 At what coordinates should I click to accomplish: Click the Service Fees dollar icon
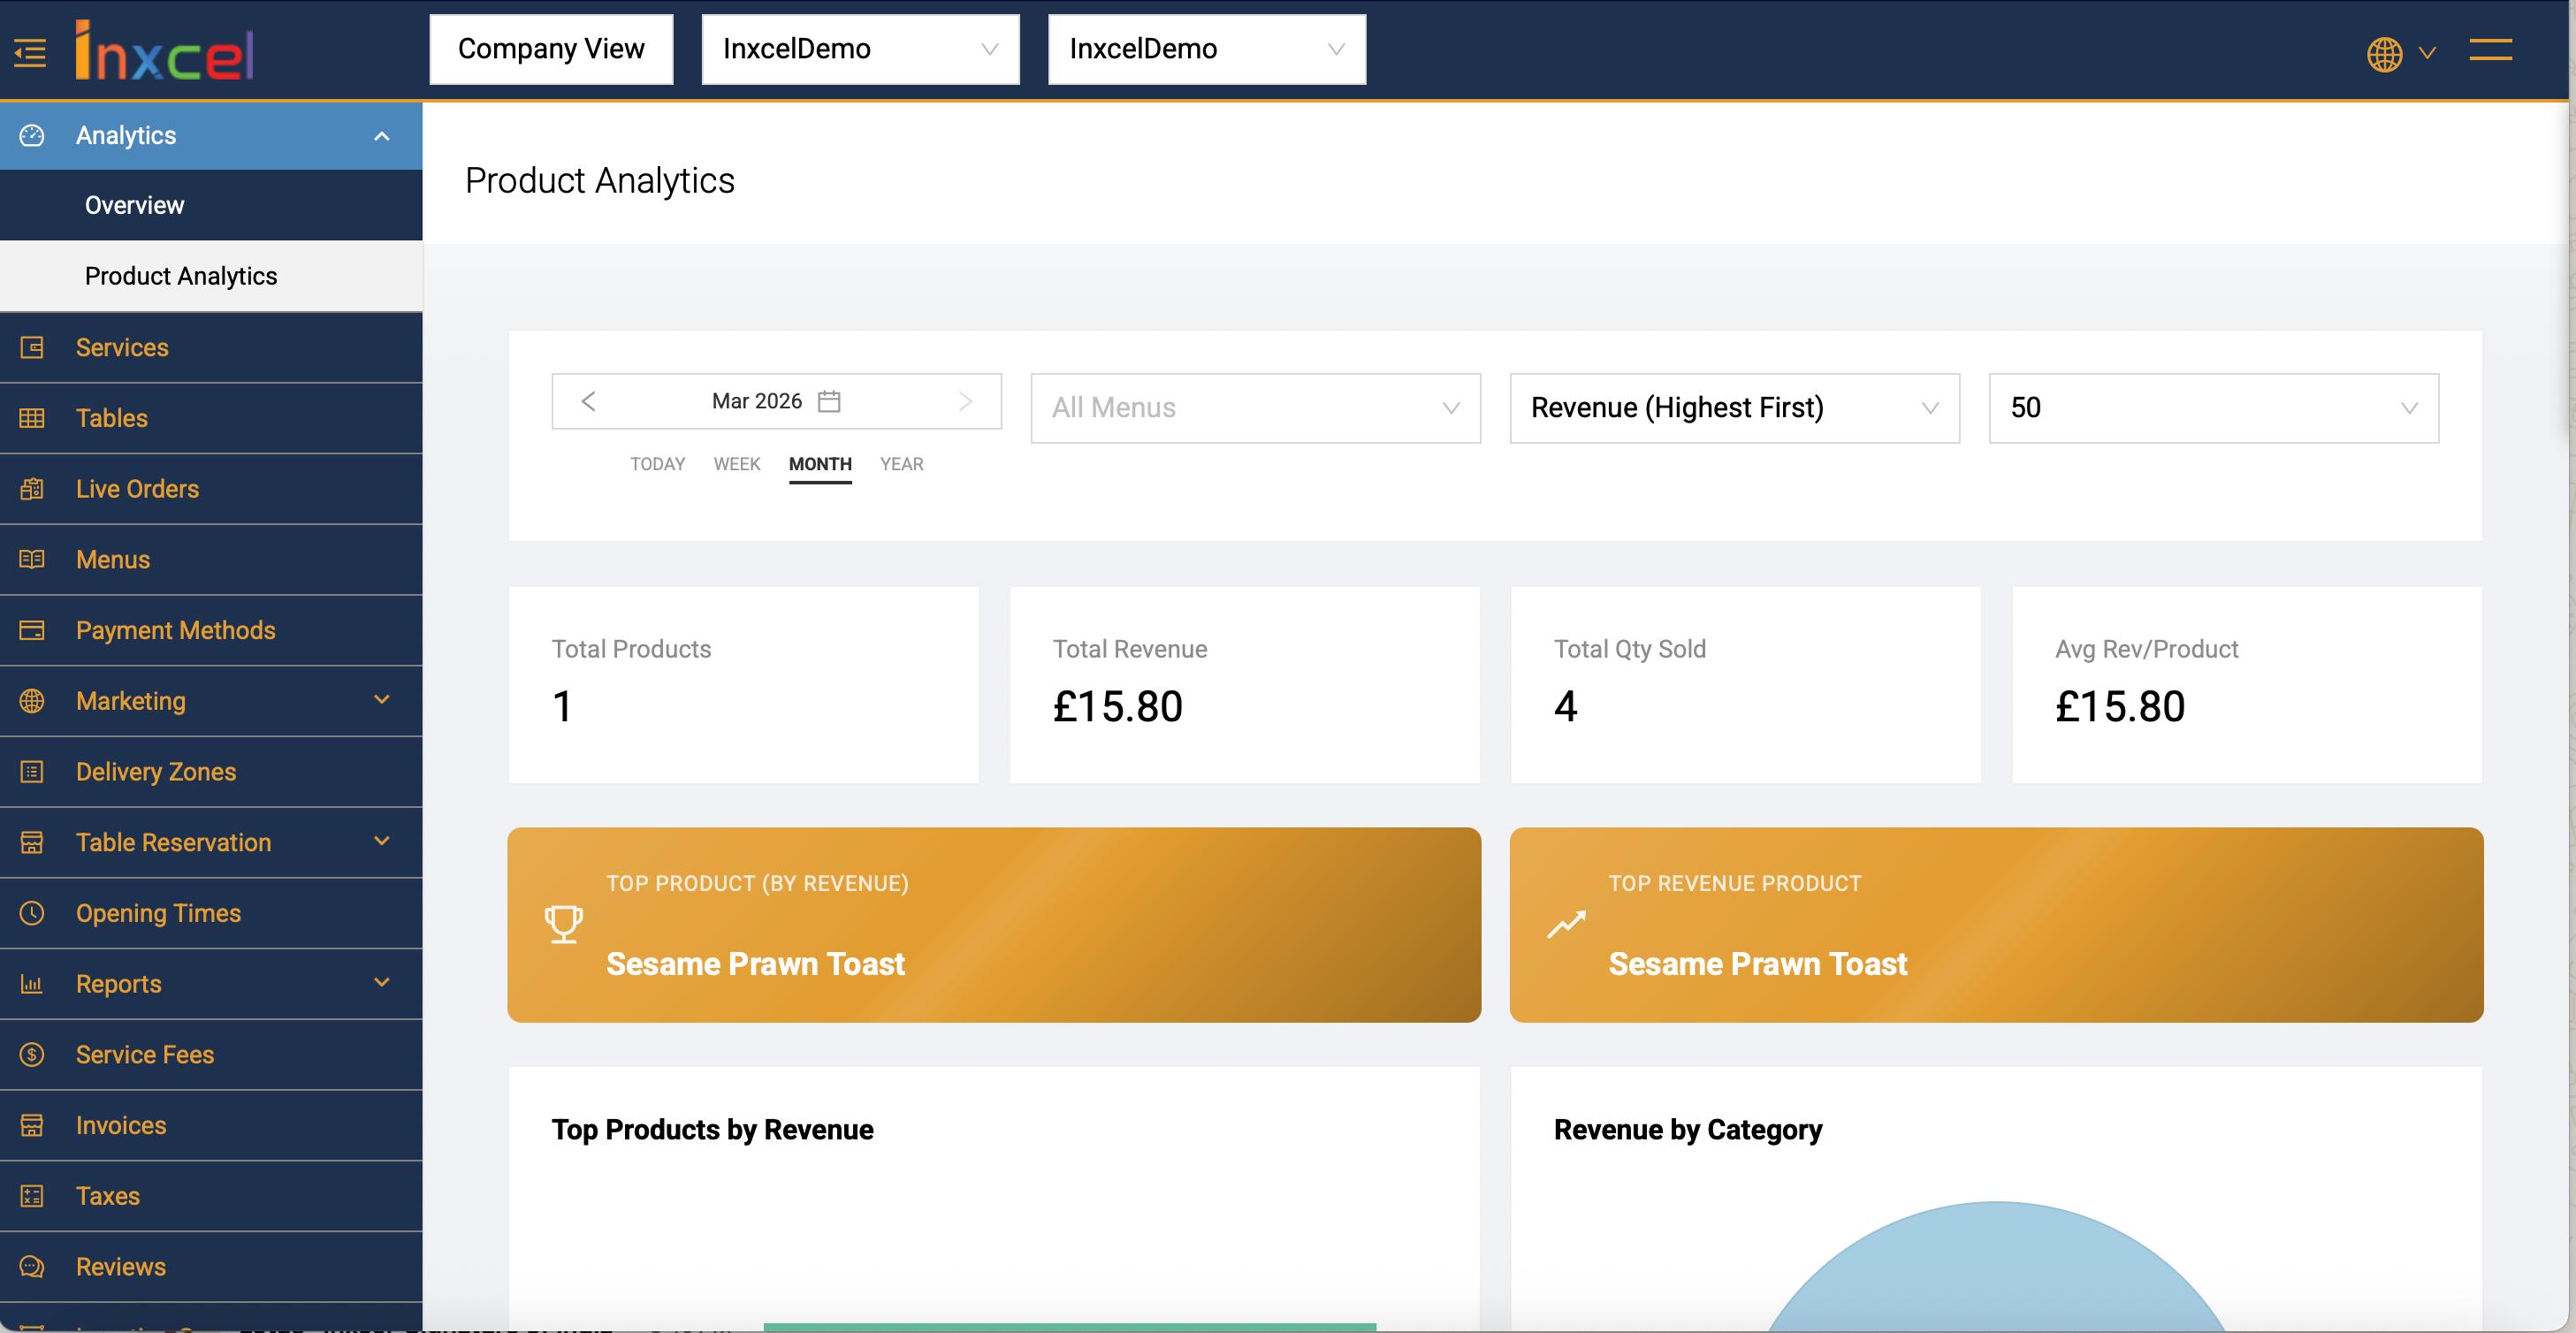click(32, 1054)
